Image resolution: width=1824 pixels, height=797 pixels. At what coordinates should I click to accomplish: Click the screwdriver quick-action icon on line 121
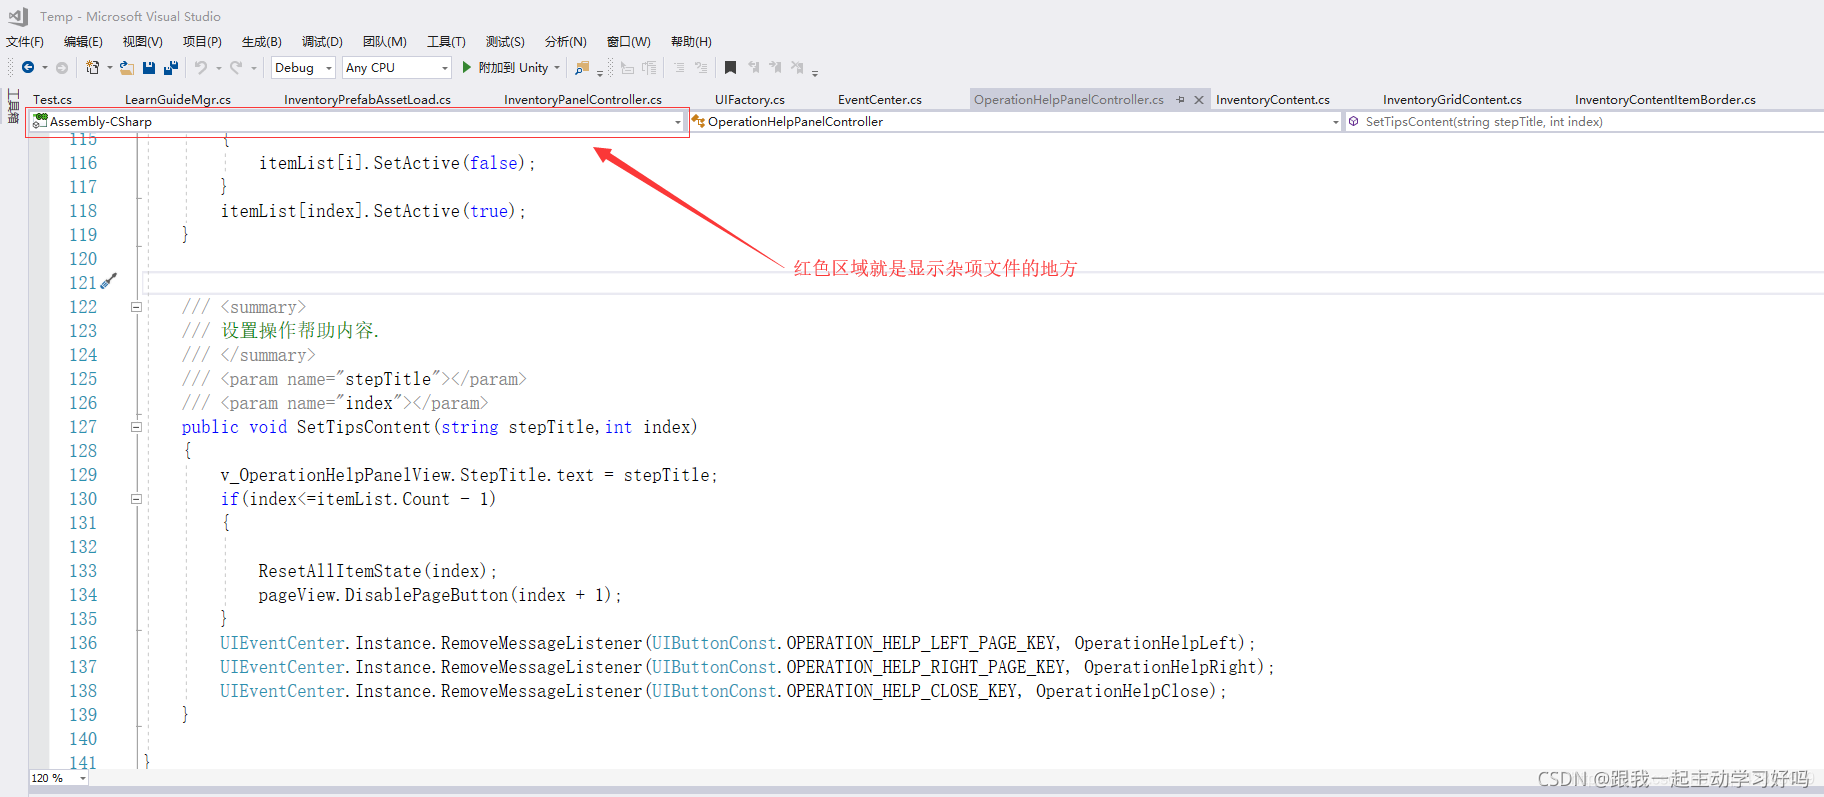pos(109,281)
